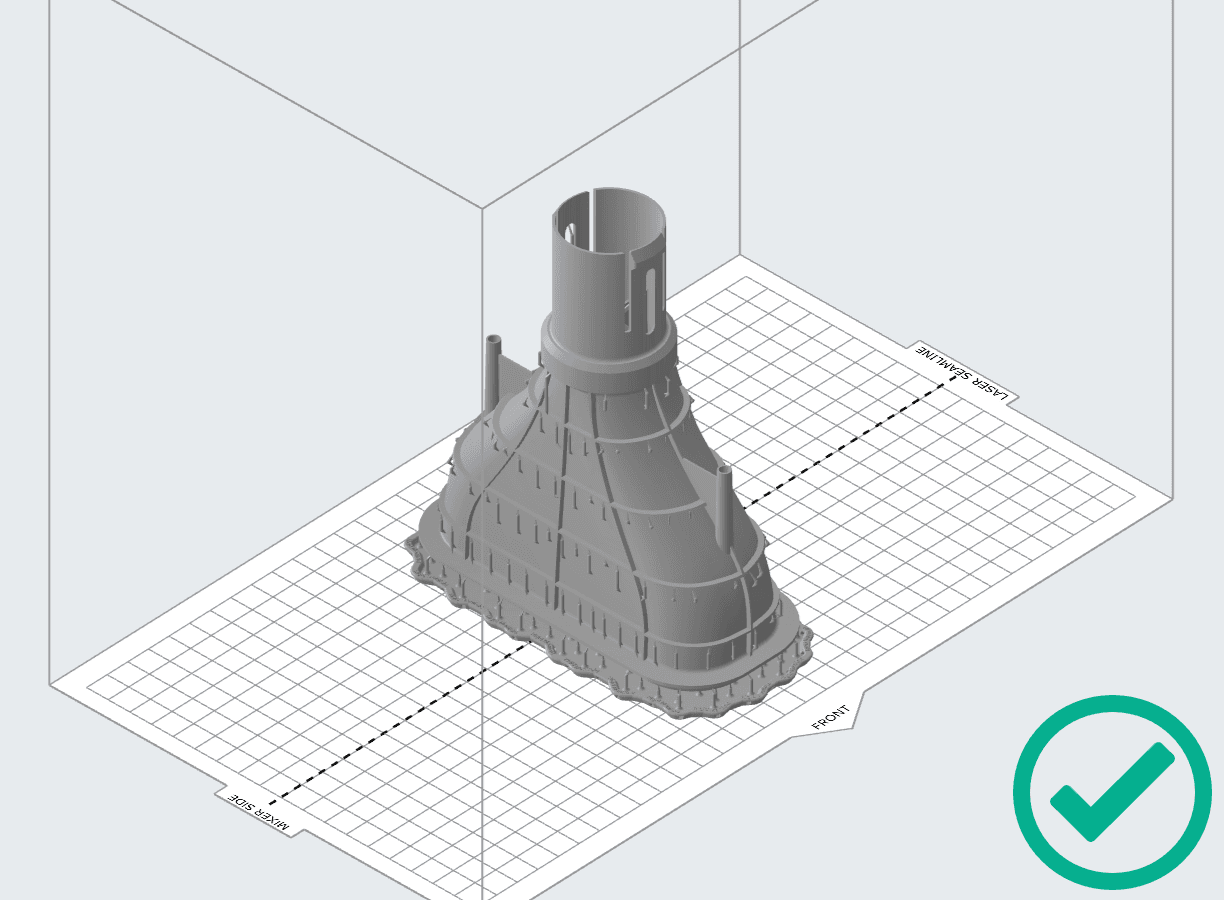Click the FRONT label on the build platform
Image resolution: width=1224 pixels, height=900 pixels.
831,718
